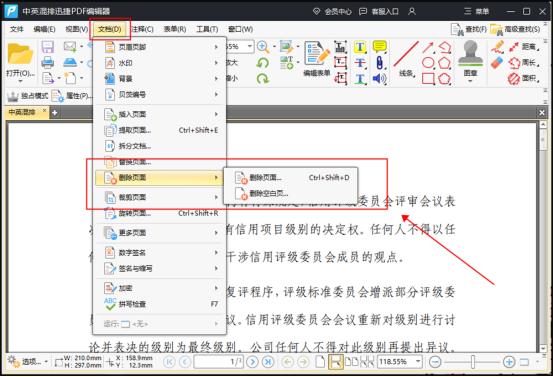Open the 工具(T) menu

tap(207, 29)
